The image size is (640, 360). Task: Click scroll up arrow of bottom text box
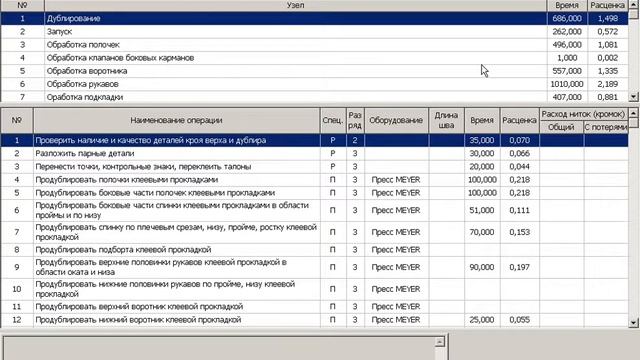tap(440, 342)
